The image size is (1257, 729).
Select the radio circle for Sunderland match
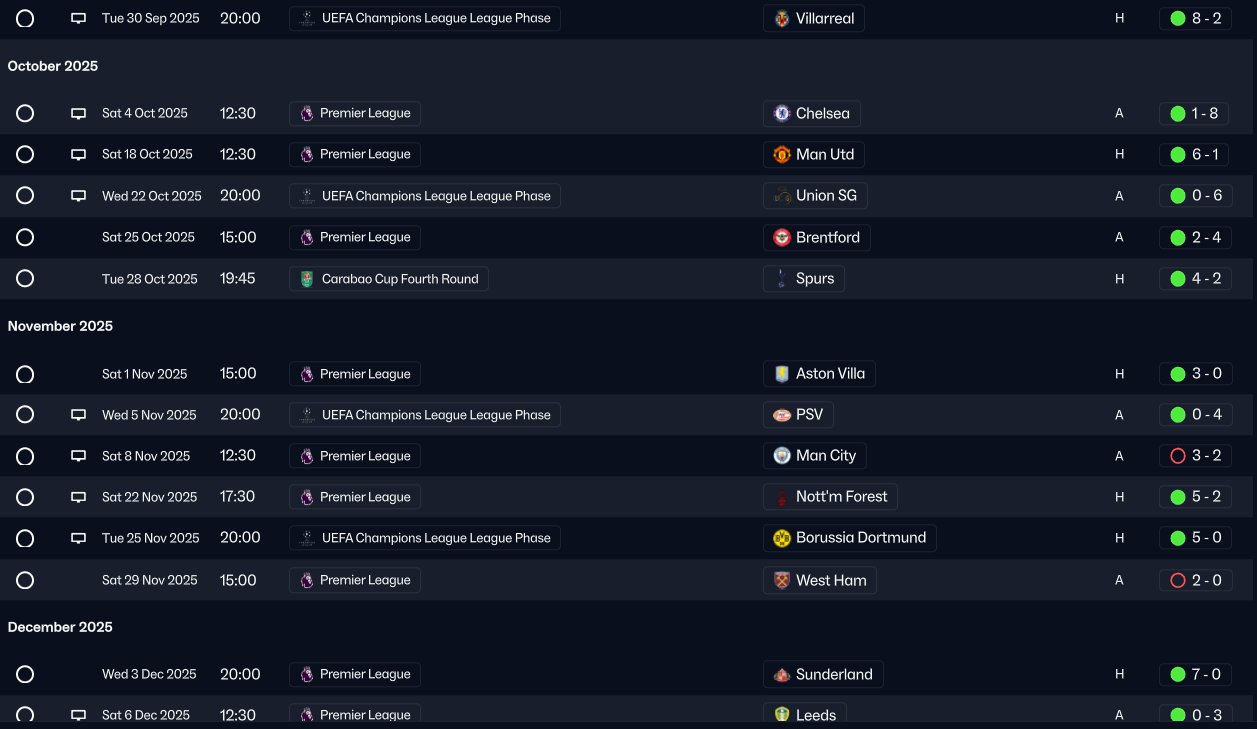25,675
